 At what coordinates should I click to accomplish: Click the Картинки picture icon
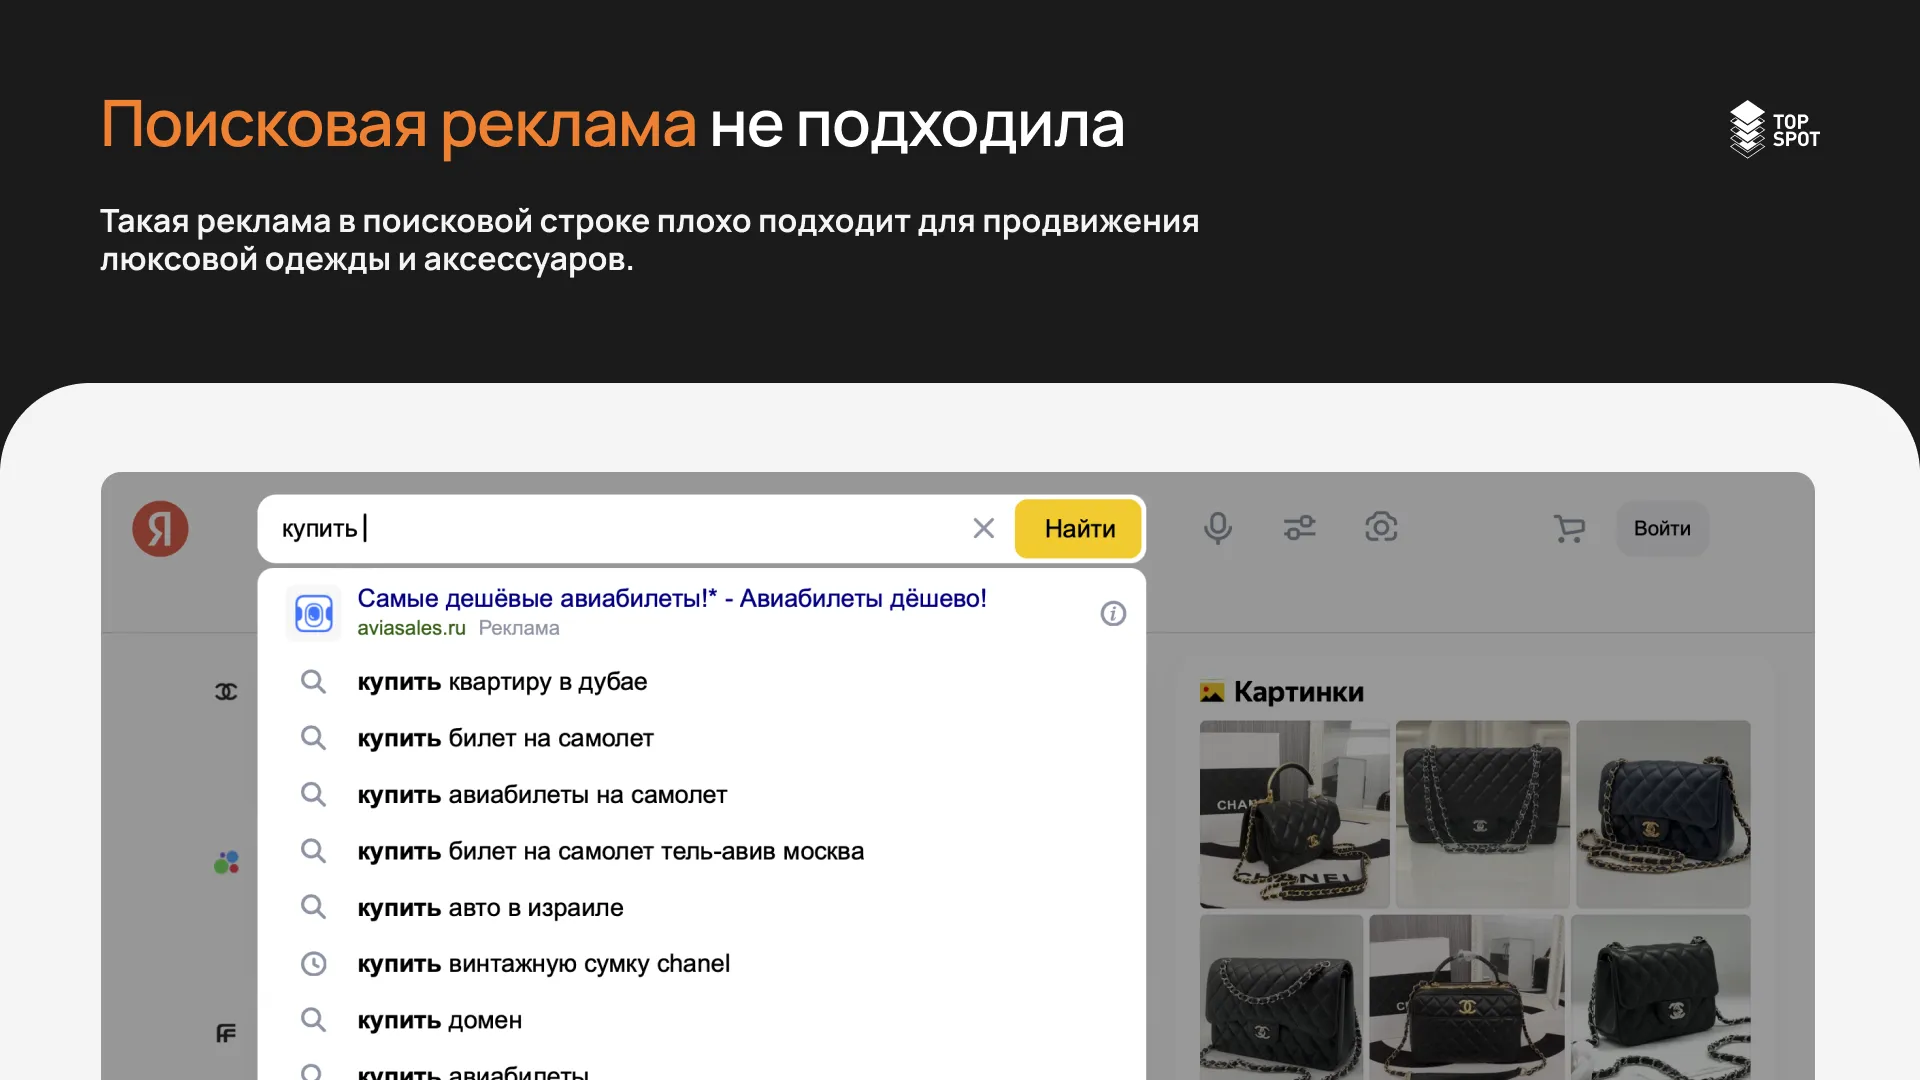(1212, 691)
